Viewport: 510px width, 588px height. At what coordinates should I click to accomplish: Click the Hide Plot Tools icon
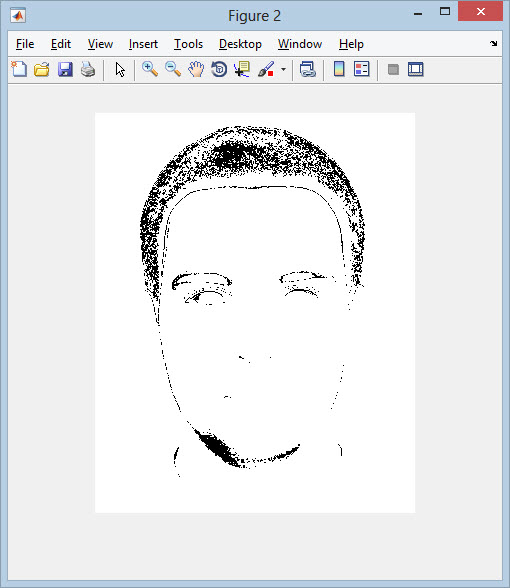(x=393, y=69)
